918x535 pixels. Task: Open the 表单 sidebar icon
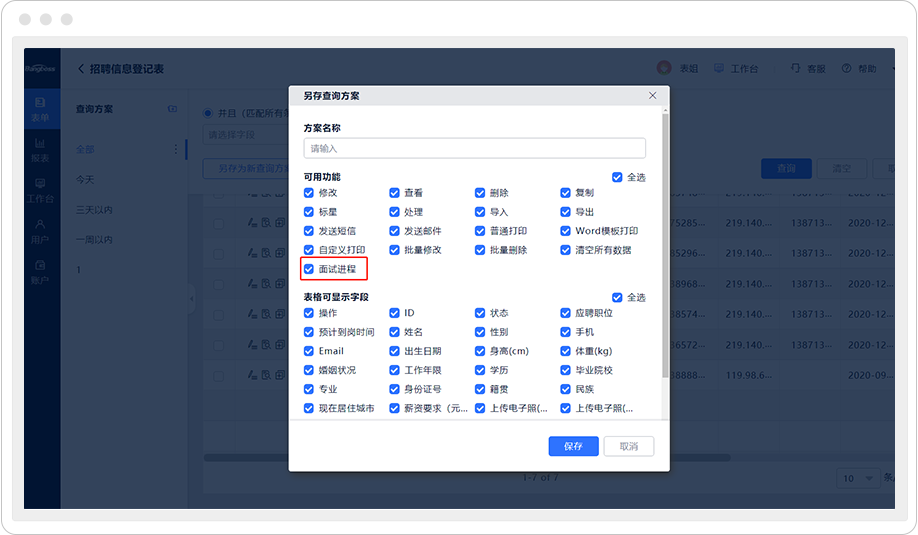40,103
